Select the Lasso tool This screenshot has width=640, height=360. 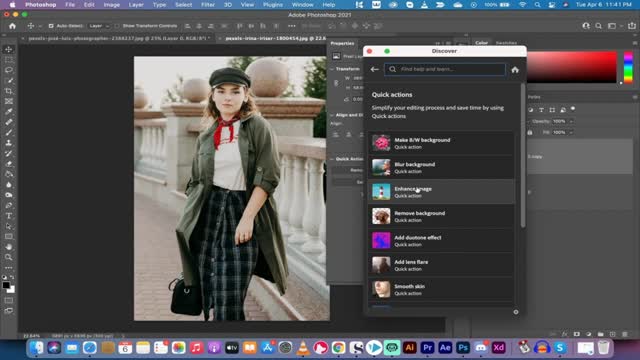(9, 70)
